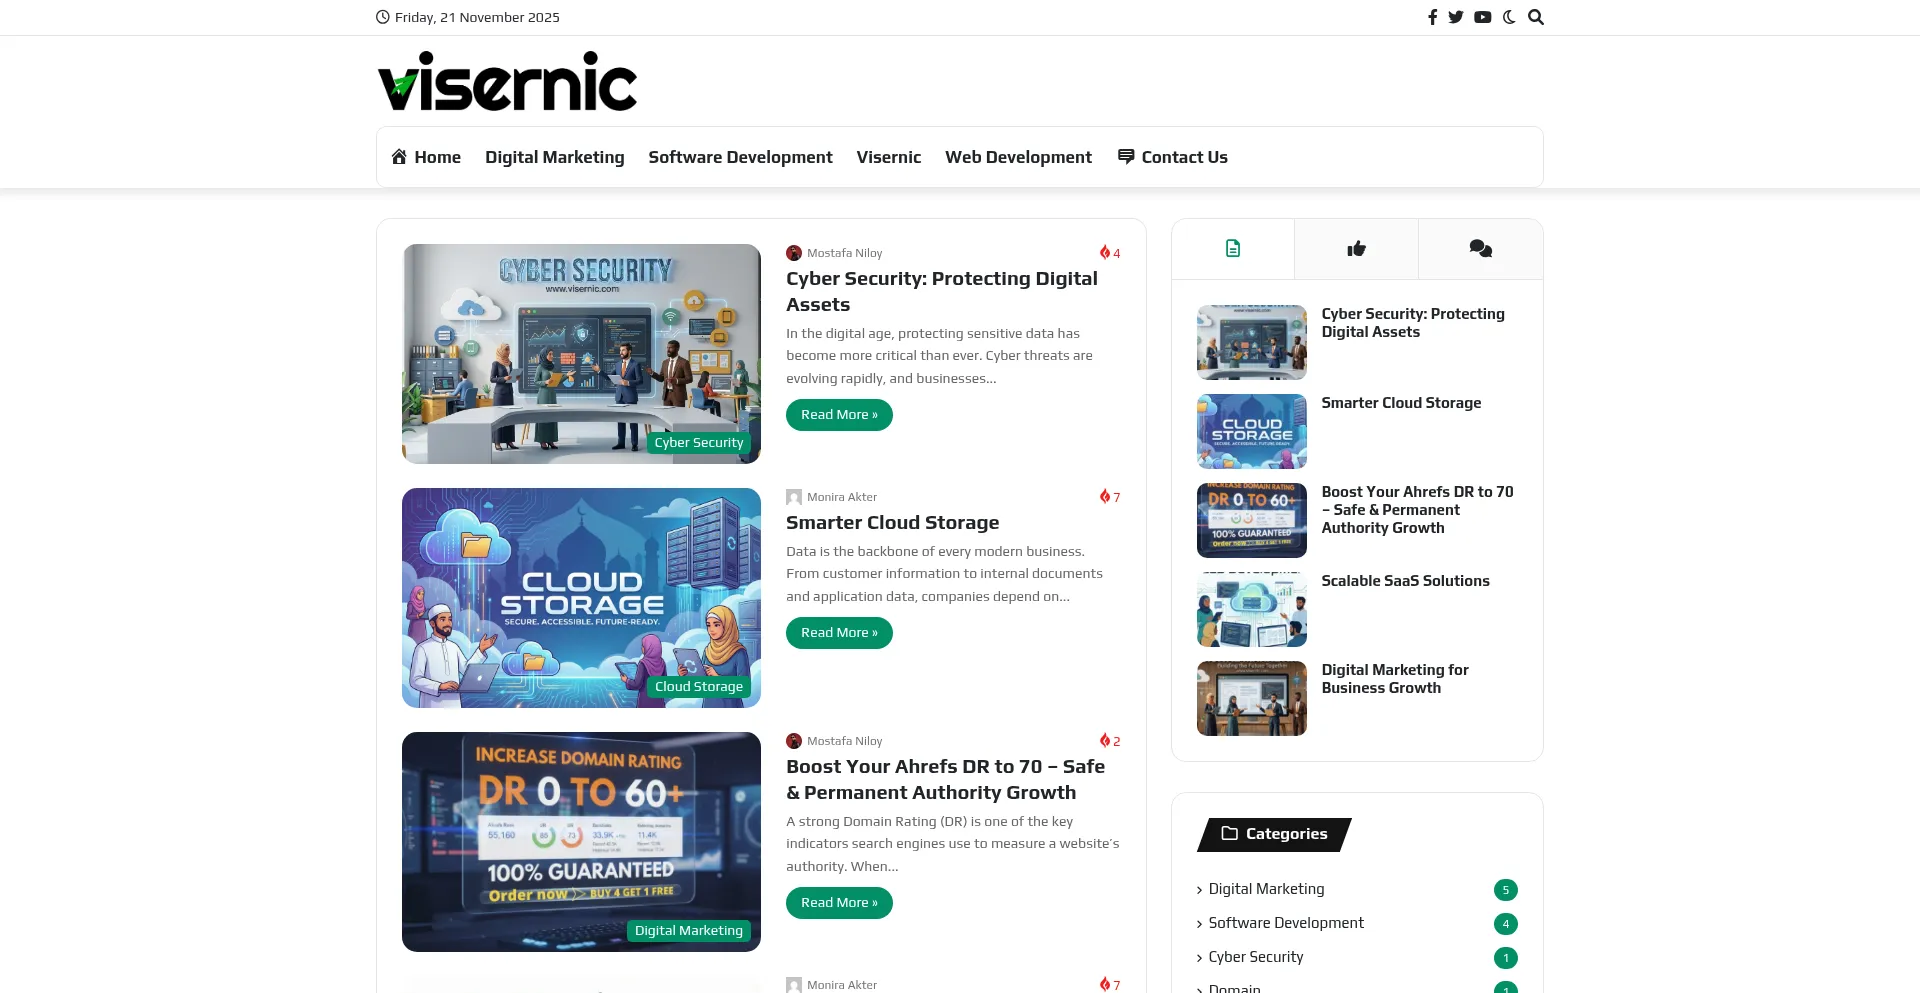Open the Scalable SaaS Solutions sidebar thumbnail

[1252, 609]
